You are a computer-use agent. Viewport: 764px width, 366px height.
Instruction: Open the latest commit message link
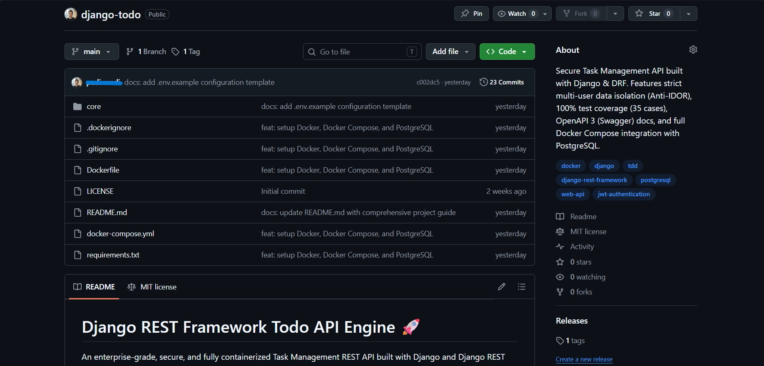199,82
